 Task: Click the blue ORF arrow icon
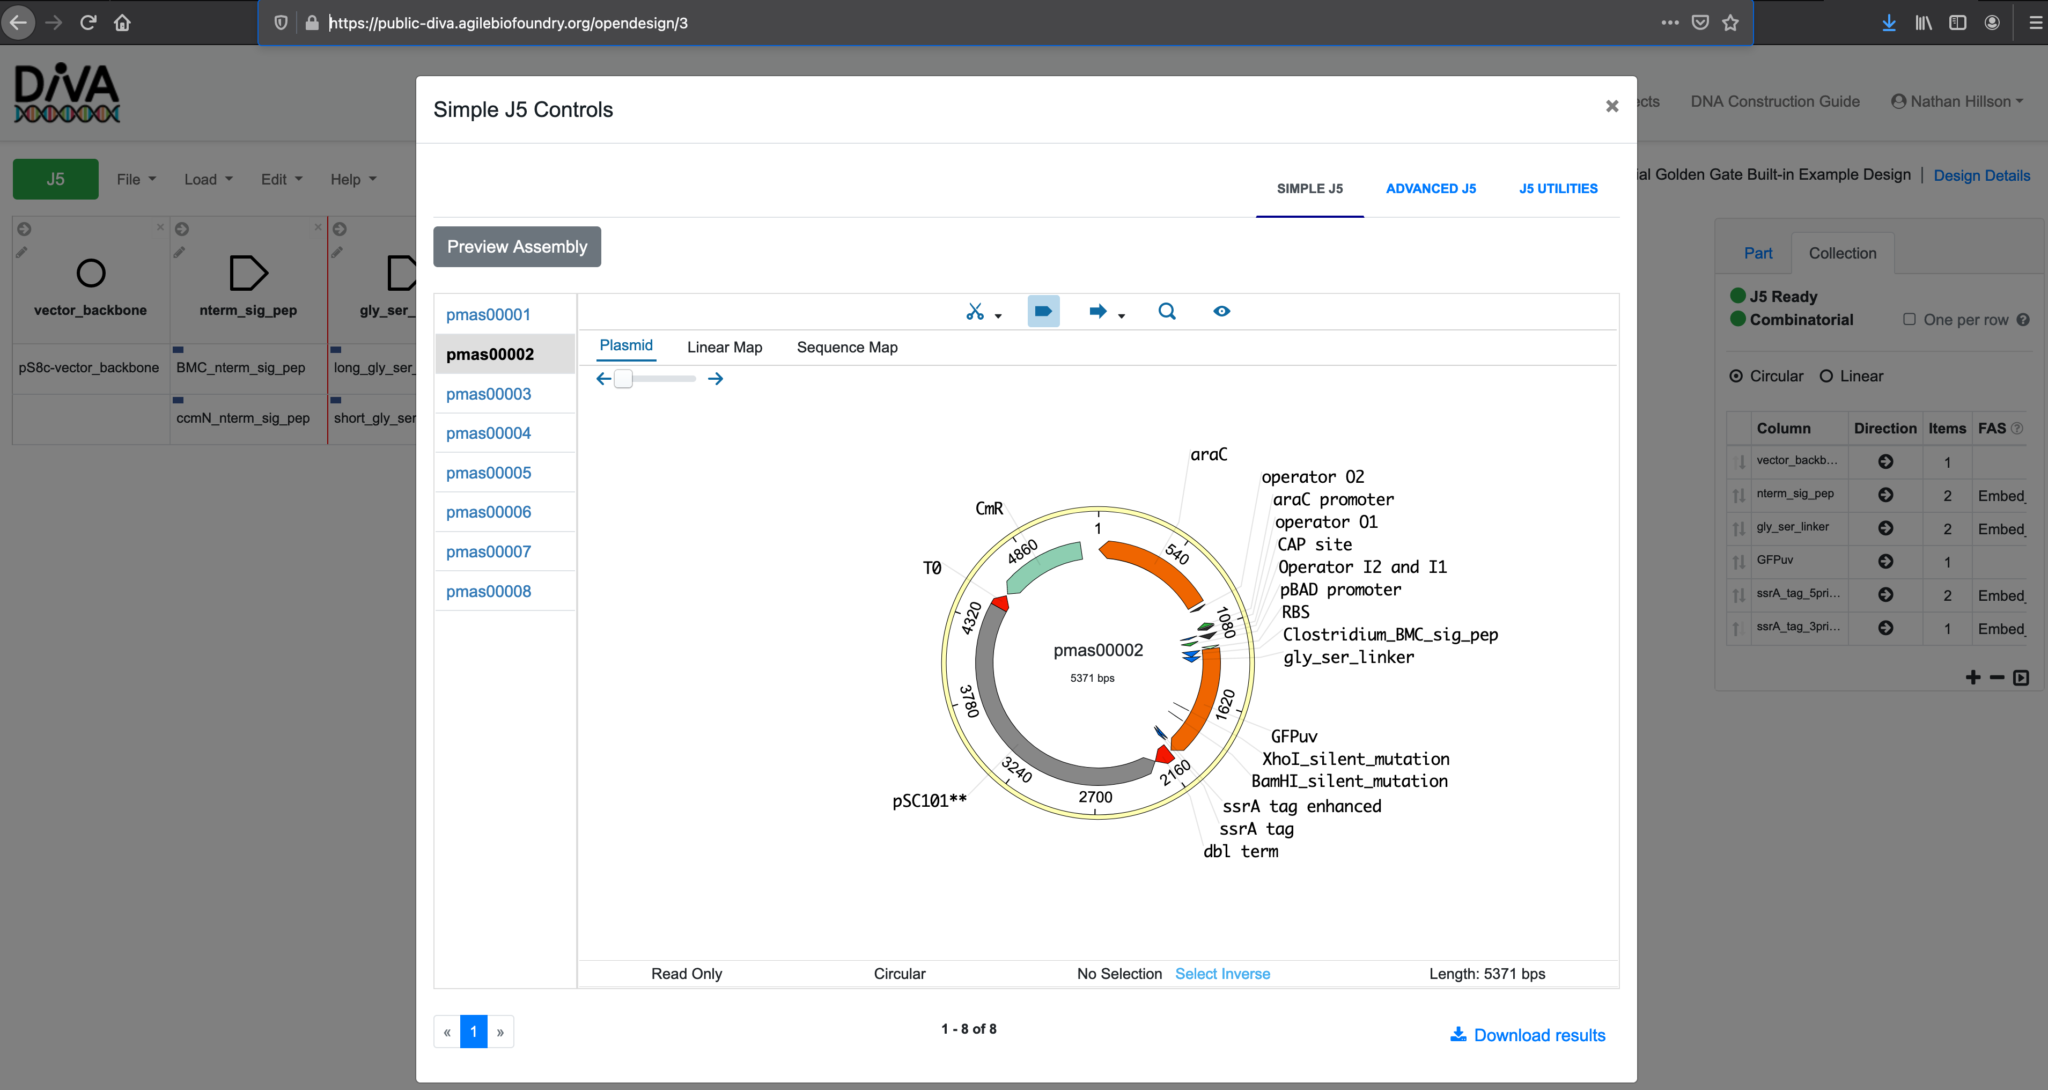(x=1097, y=312)
